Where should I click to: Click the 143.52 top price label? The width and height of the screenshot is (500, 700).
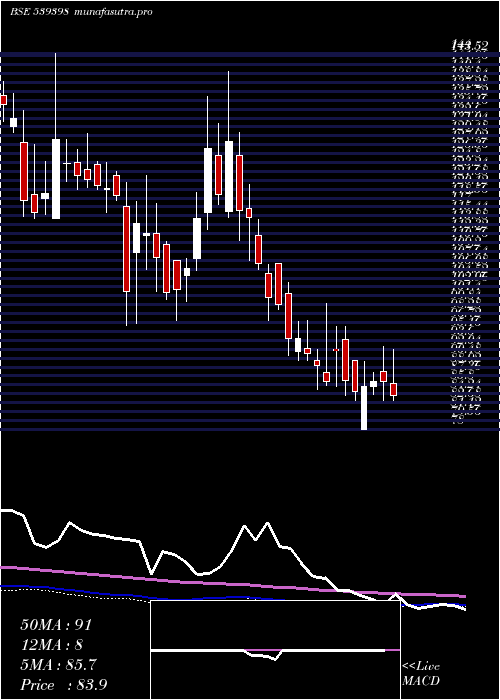click(x=470, y=45)
